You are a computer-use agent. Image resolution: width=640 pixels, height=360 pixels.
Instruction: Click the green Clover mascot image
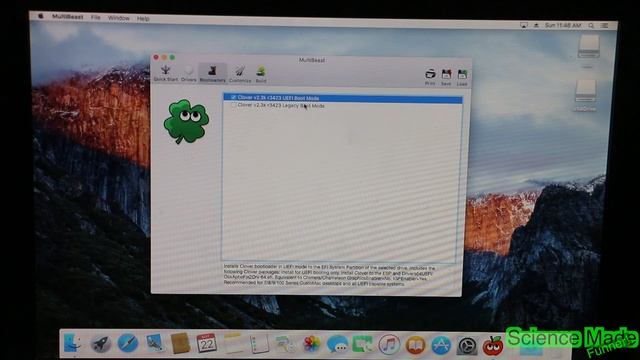187,122
